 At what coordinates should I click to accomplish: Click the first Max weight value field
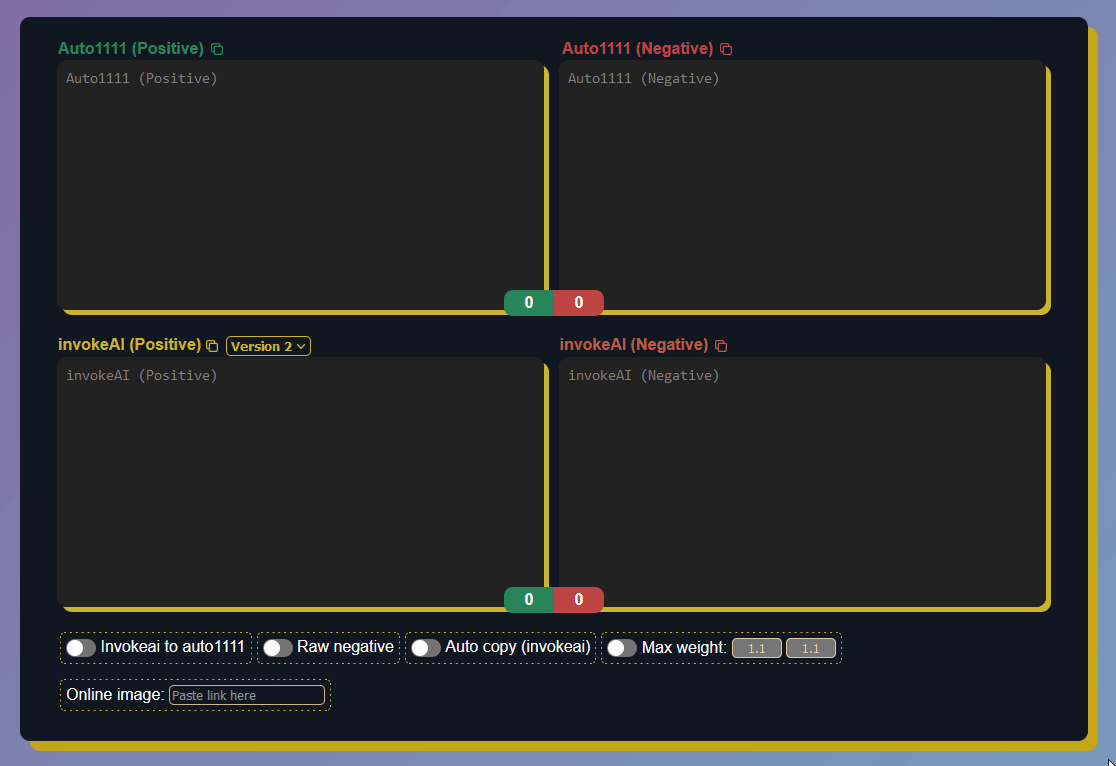pos(757,649)
